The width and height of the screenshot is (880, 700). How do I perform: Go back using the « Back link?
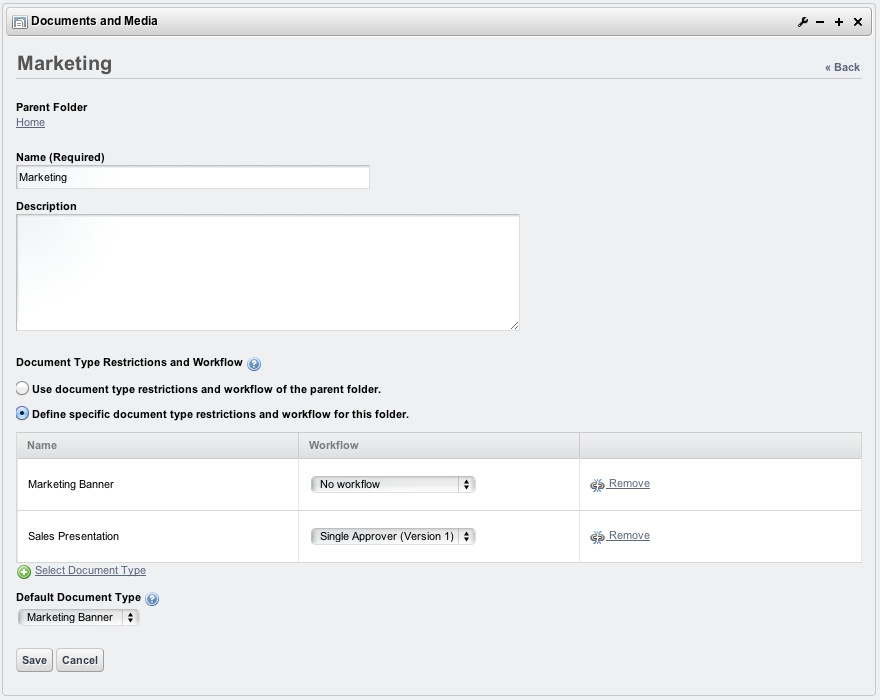842,67
